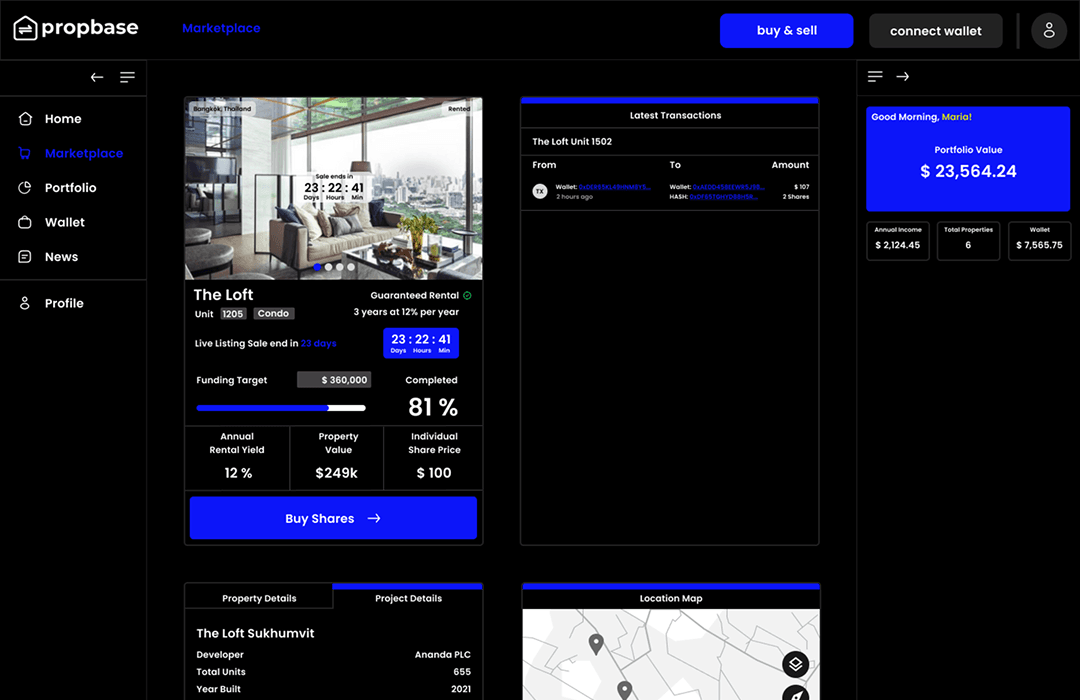Click the Buy Shares button
The height and width of the screenshot is (700, 1080).
click(x=333, y=518)
